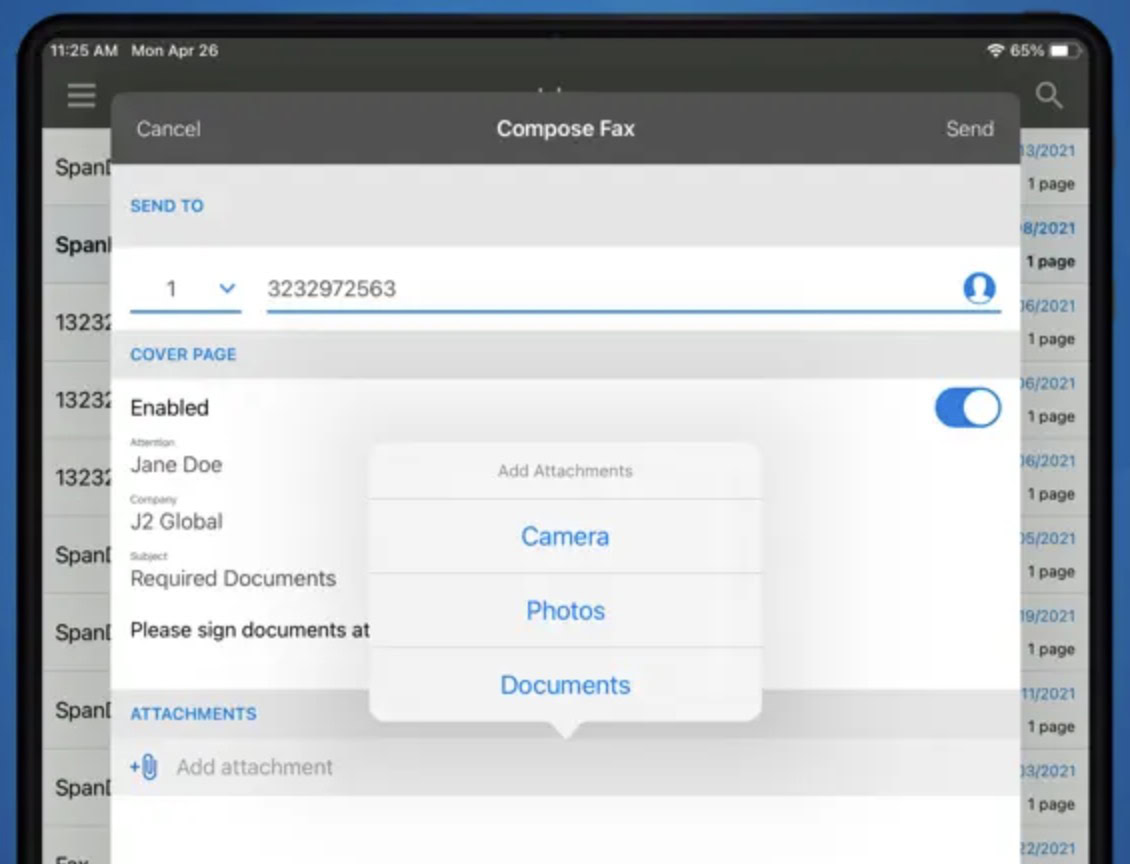Tap the Wi-Fi status icon
Image resolution: width=1130 pixels, height=864 pixels.
994,50
